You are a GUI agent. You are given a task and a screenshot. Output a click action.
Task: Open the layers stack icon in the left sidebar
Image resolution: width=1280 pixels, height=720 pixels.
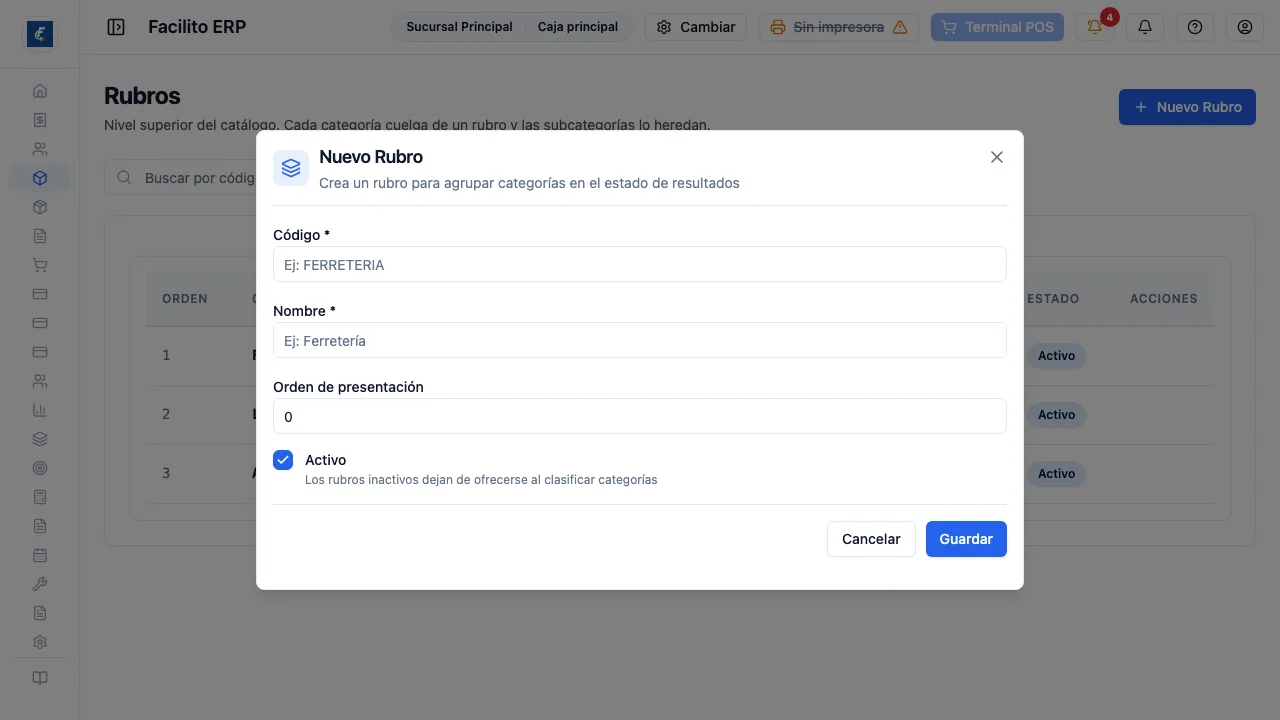click(x=40, y=439)
